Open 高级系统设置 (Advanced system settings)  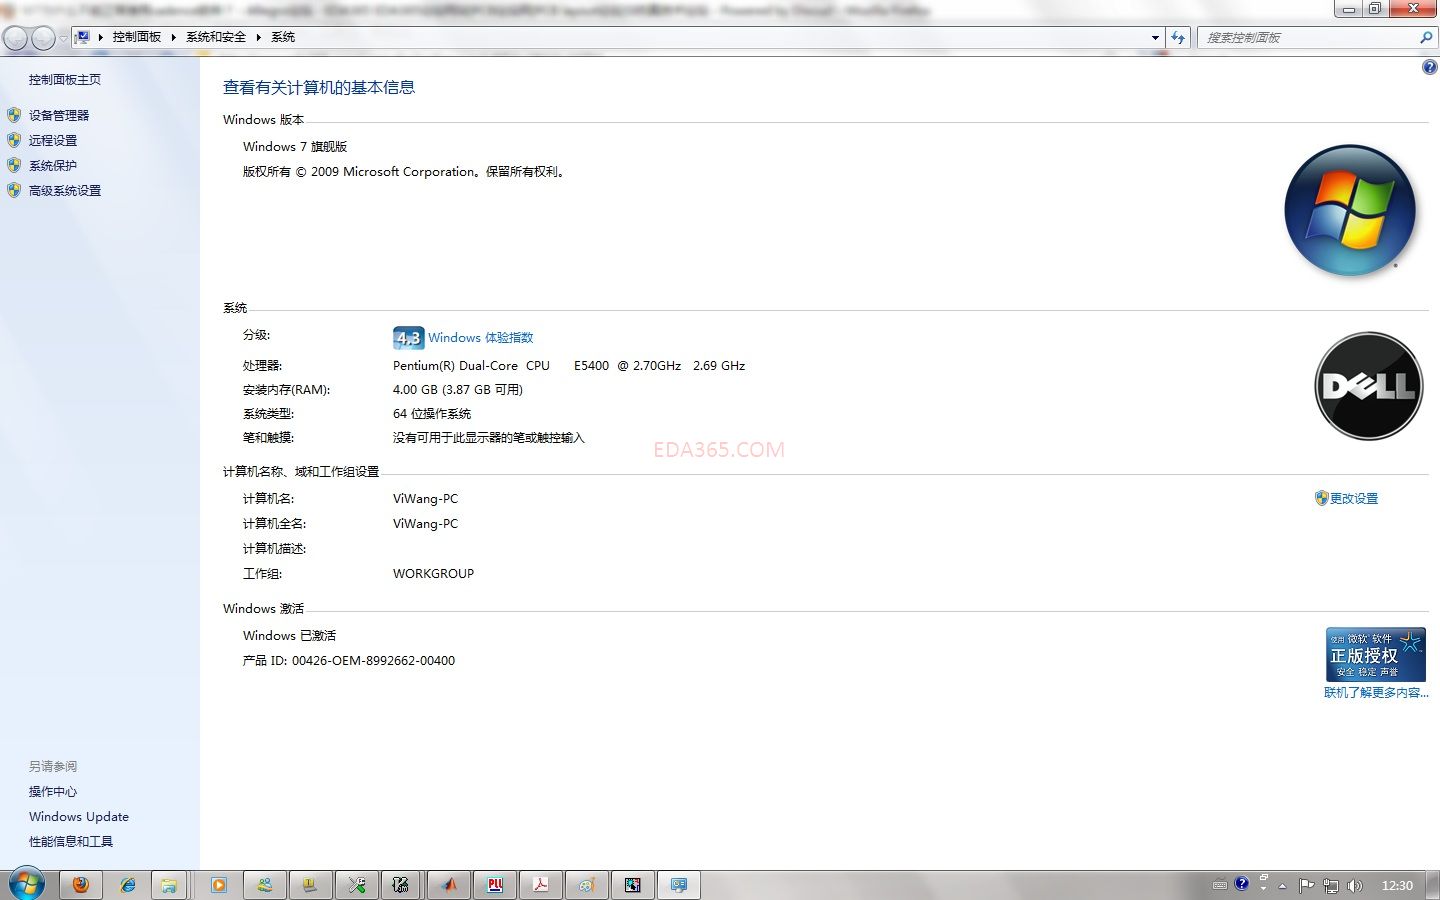tap(65, 191)
